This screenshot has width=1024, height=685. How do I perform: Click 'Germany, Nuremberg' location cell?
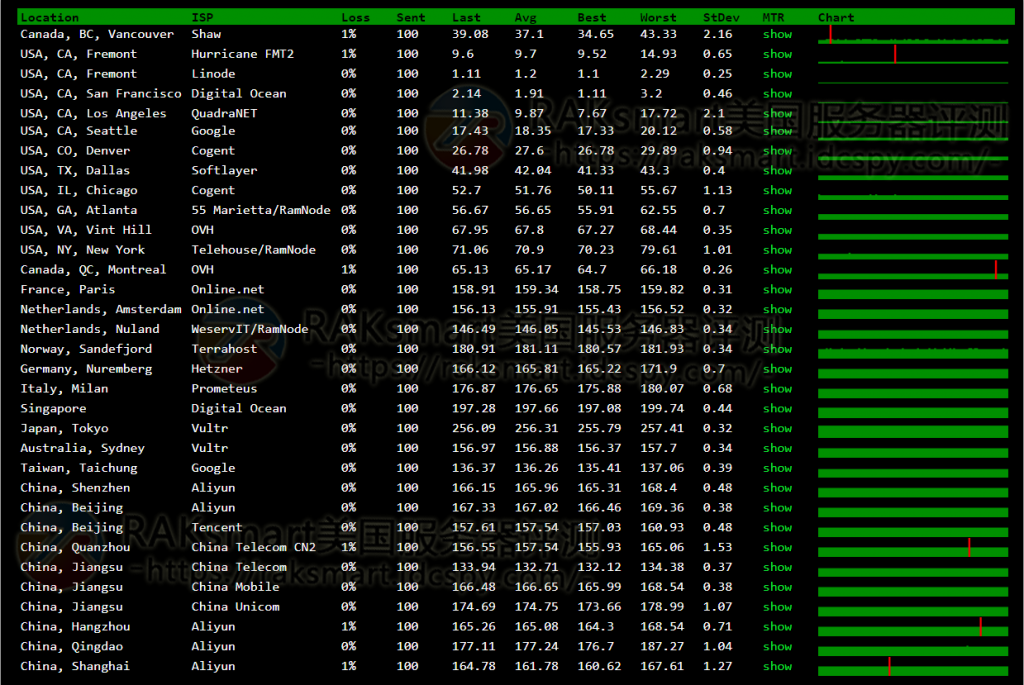(x=86, y=369)
